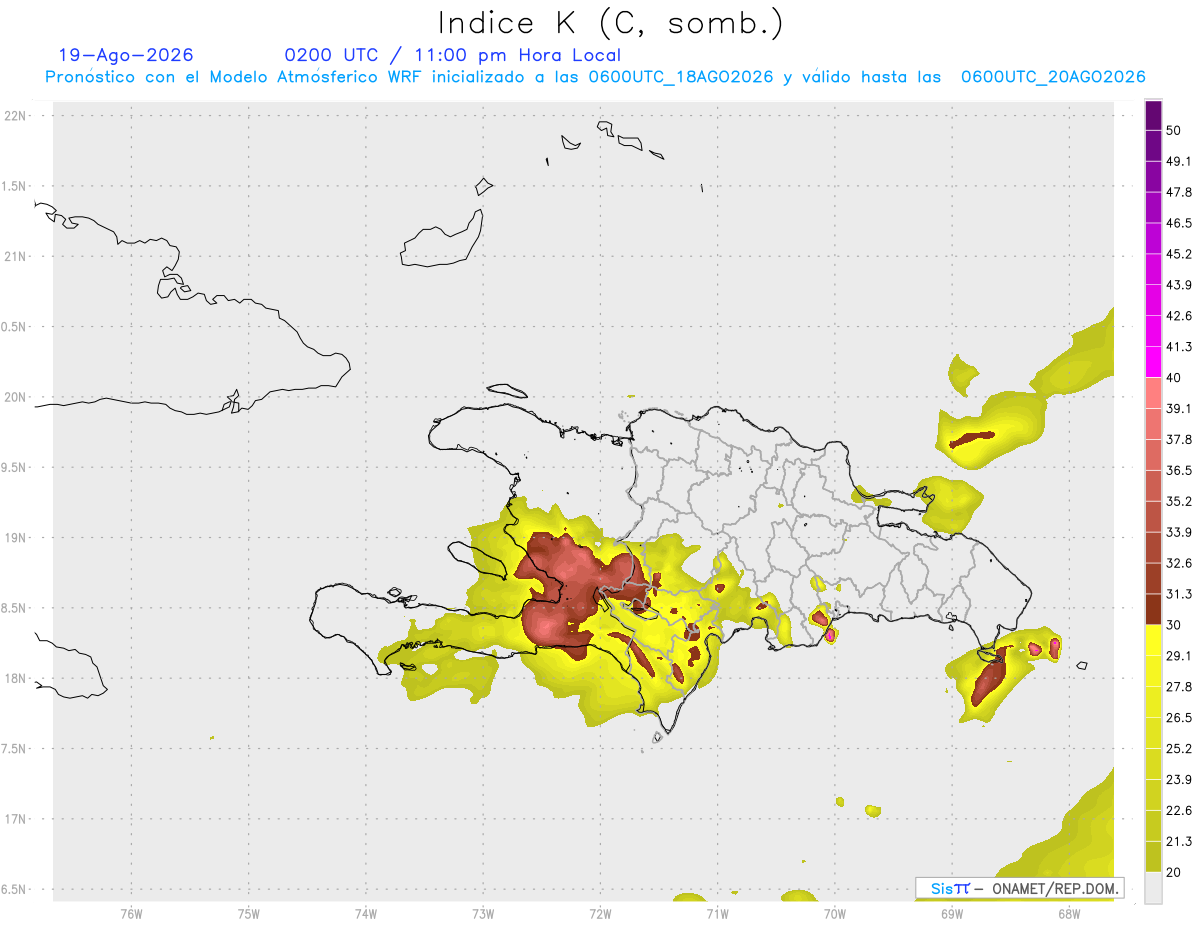This screenshot has width=1200, height=927.
Task: Click the colorbar label "46.5"
Action: [1179, 223]
